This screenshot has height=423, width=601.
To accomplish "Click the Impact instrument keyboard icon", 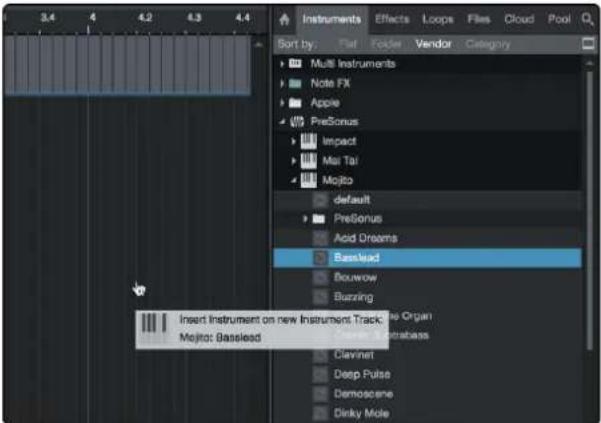I will [x=309, y=141].
